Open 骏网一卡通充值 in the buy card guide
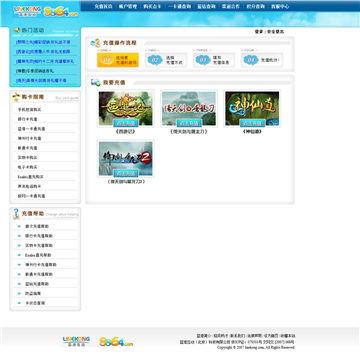The height and width of the screenshot is (360, 360). click(31, 196)
